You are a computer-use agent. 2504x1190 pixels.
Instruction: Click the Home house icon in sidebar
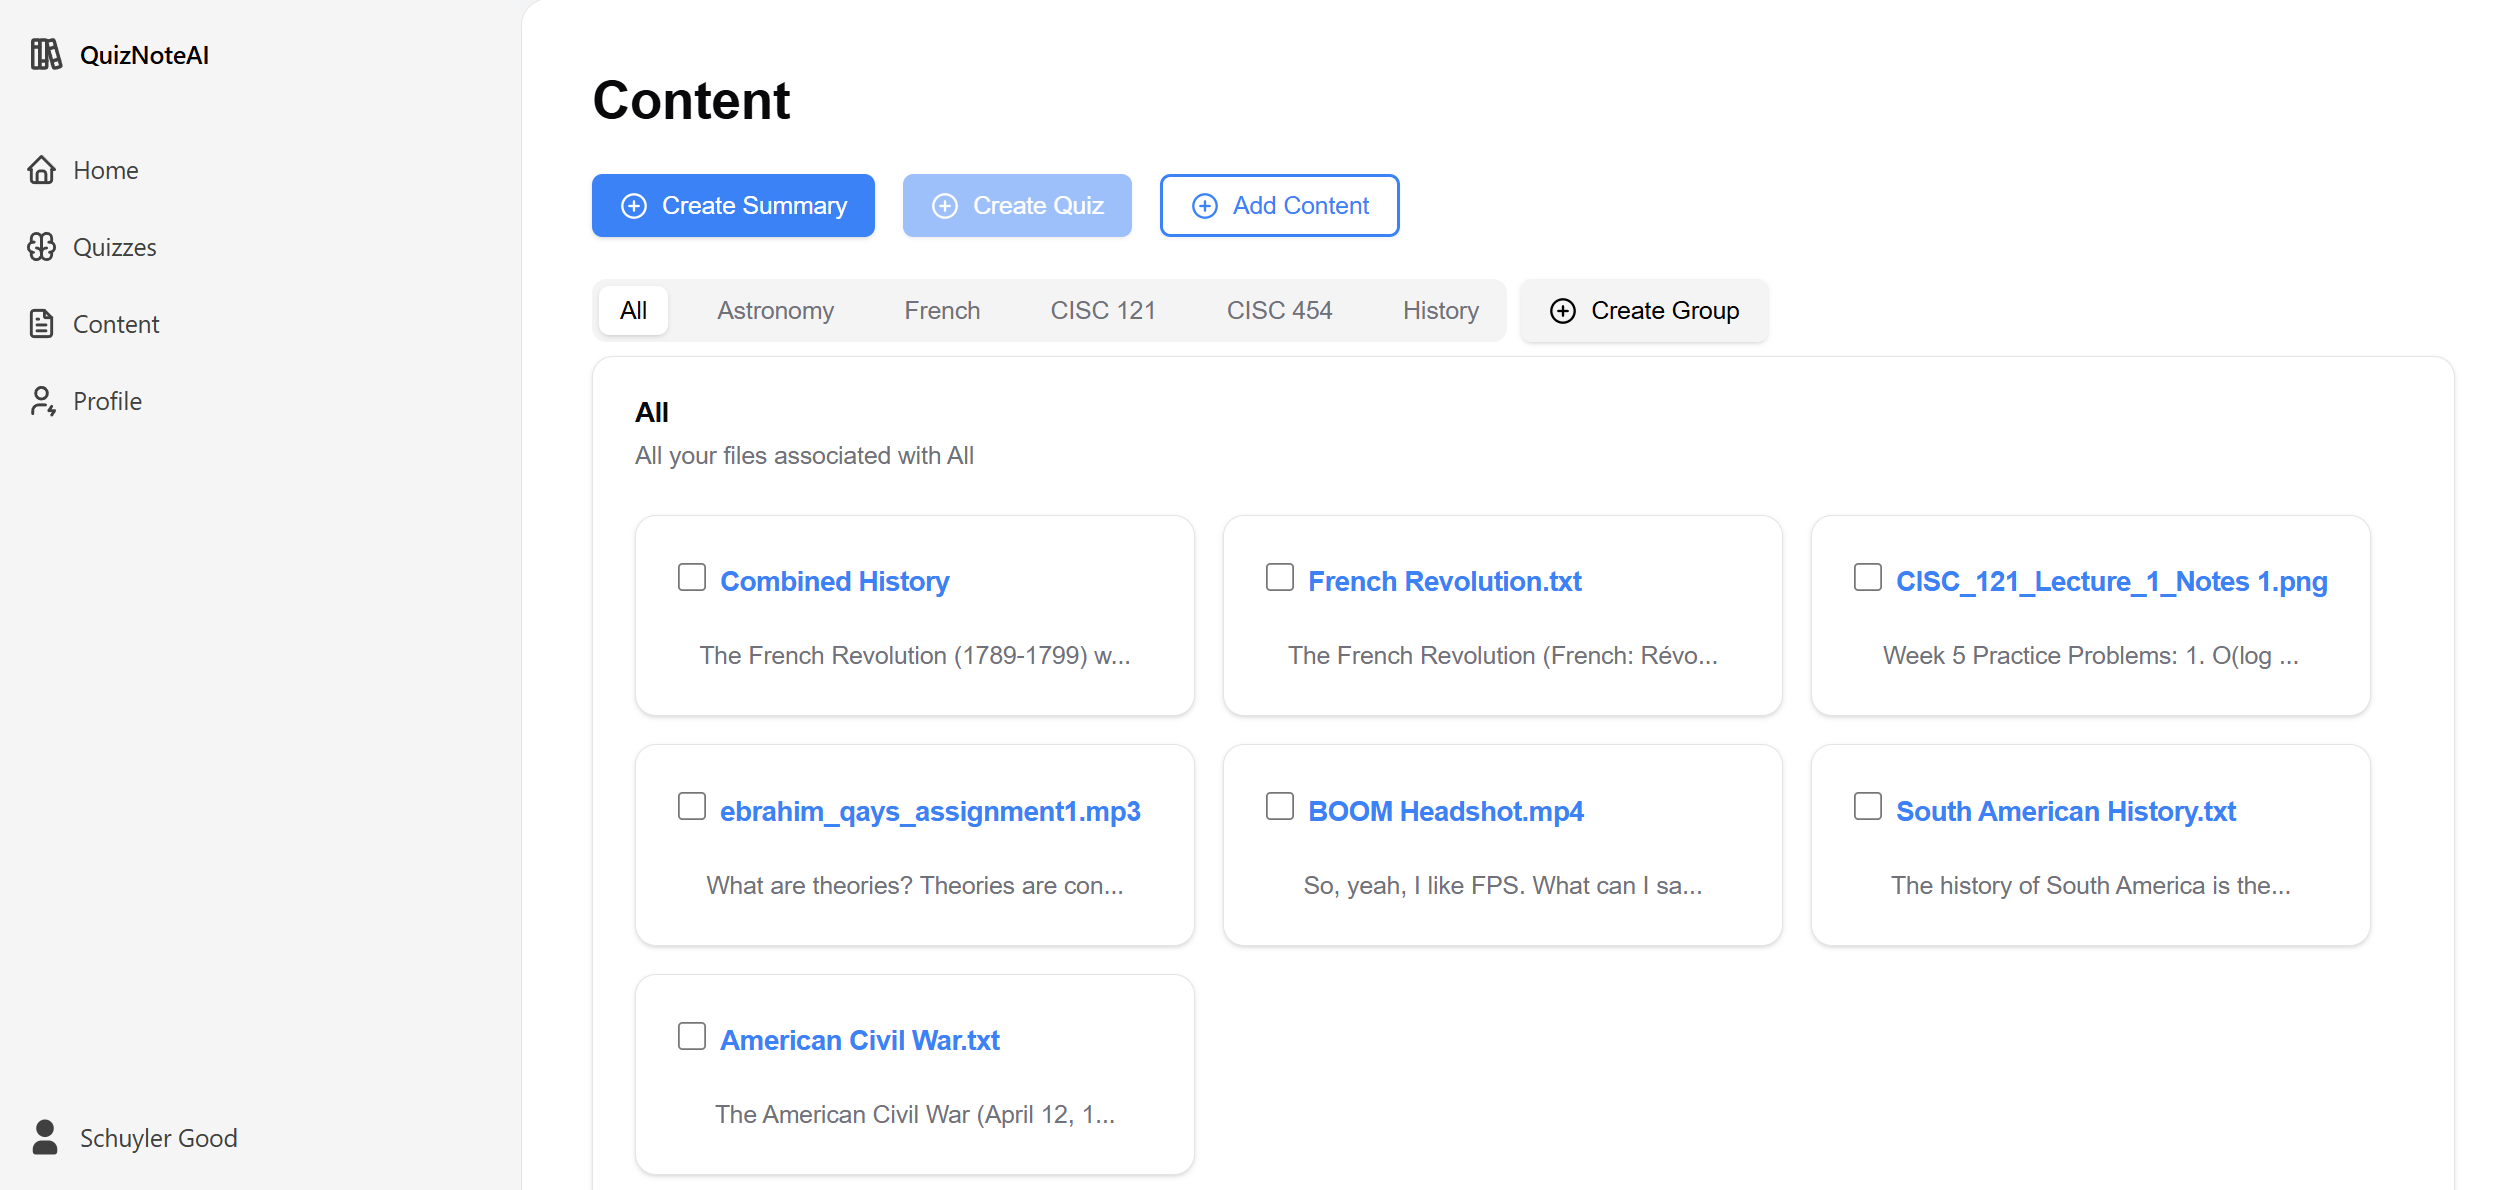41,170
